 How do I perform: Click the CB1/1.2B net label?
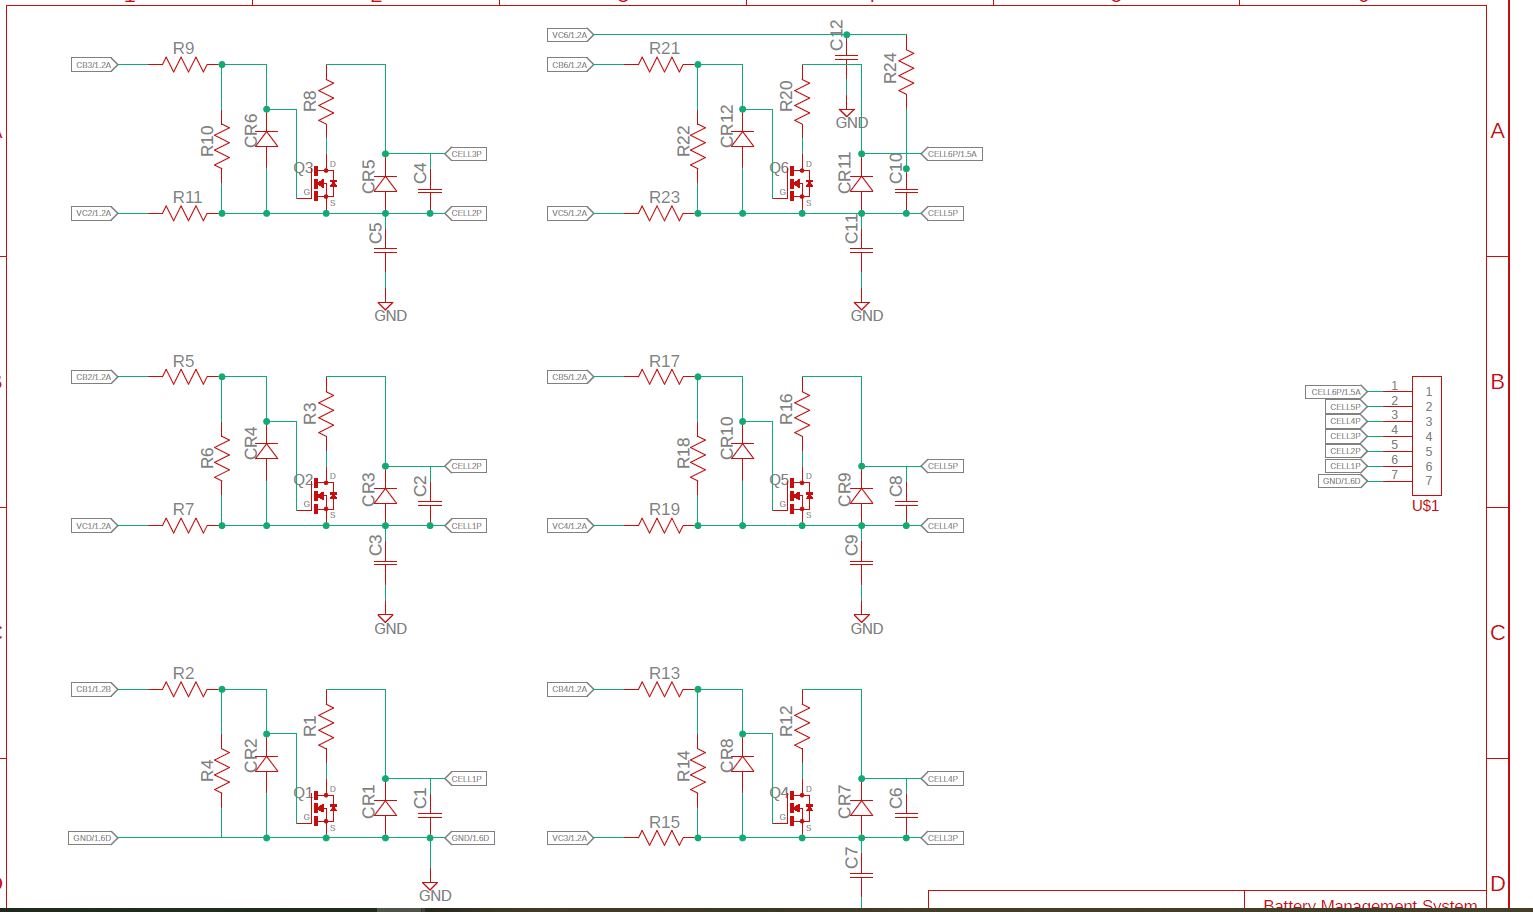coord(95,689)
